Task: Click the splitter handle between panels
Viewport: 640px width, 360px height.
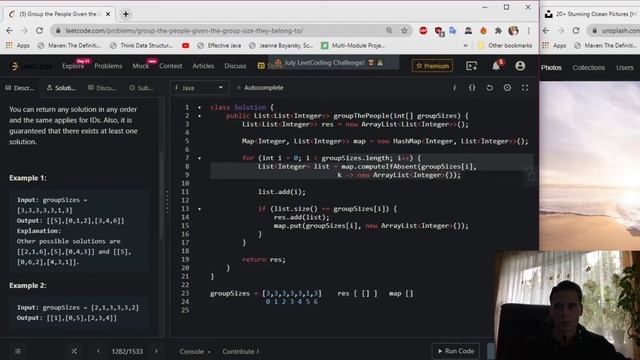Action: [167, 202]
